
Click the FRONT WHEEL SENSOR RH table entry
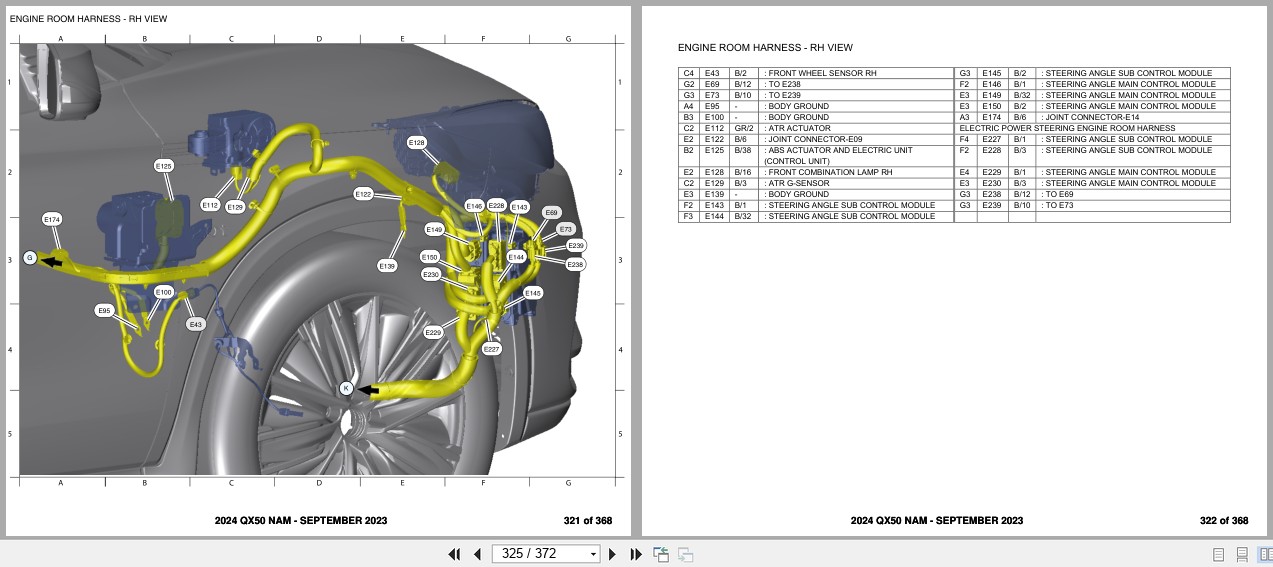820,73
